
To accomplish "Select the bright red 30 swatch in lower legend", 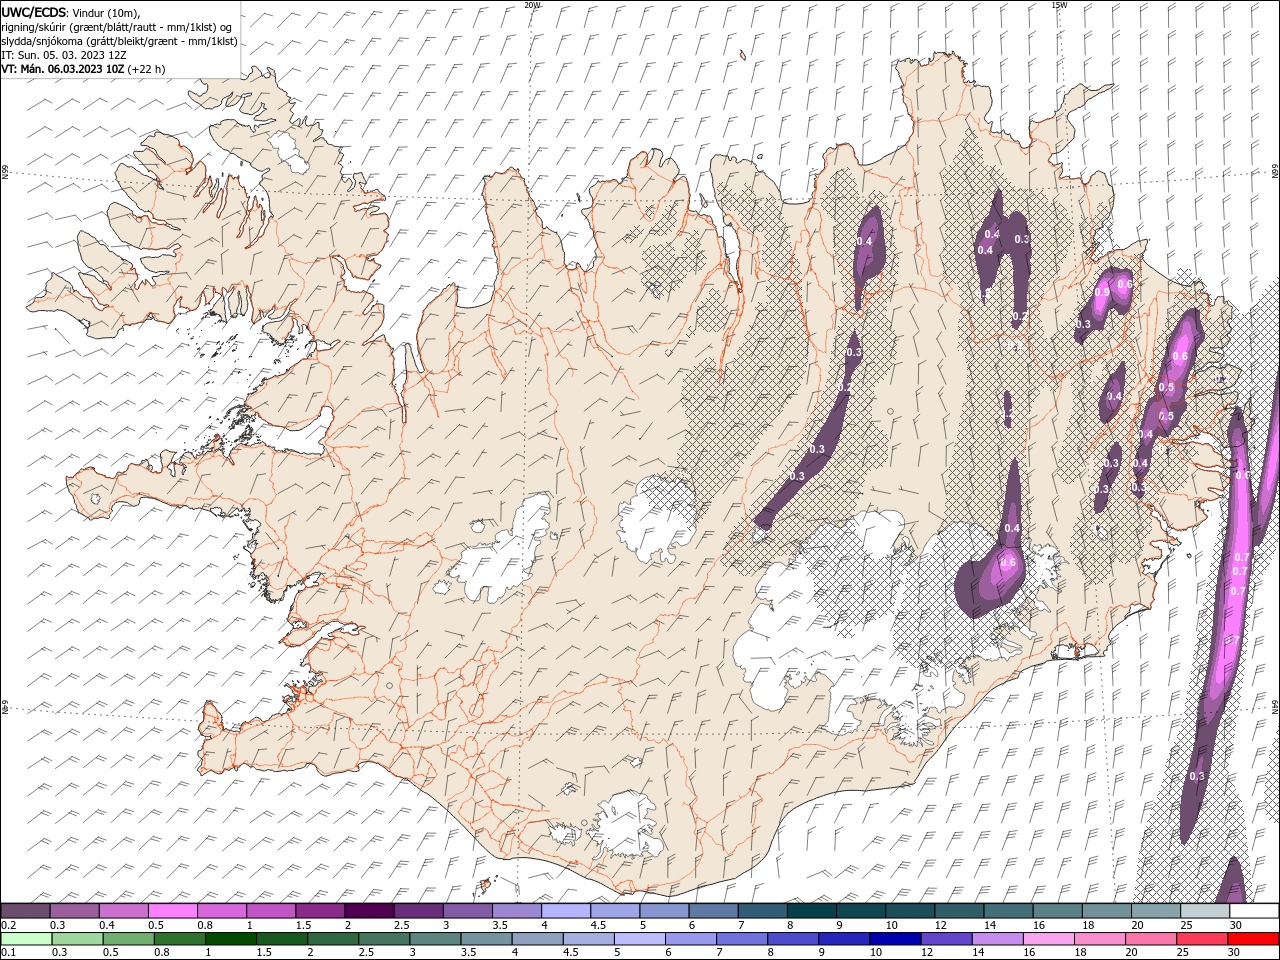I will [x=1255, y=939].
